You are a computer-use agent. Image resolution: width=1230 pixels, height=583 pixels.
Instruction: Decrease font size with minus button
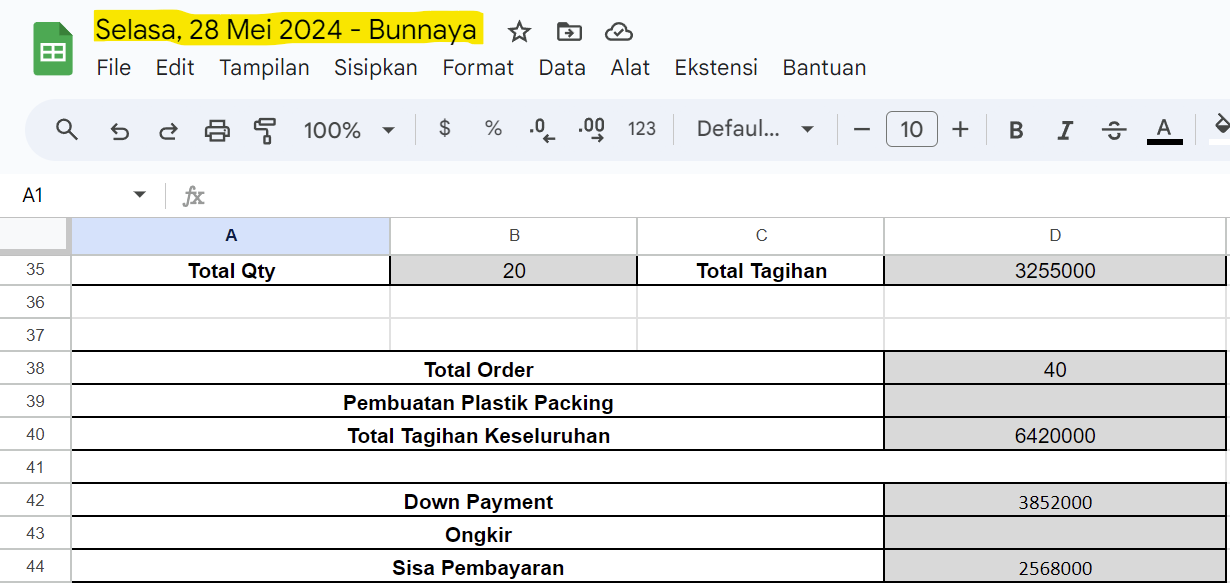(x=862, y=129)
